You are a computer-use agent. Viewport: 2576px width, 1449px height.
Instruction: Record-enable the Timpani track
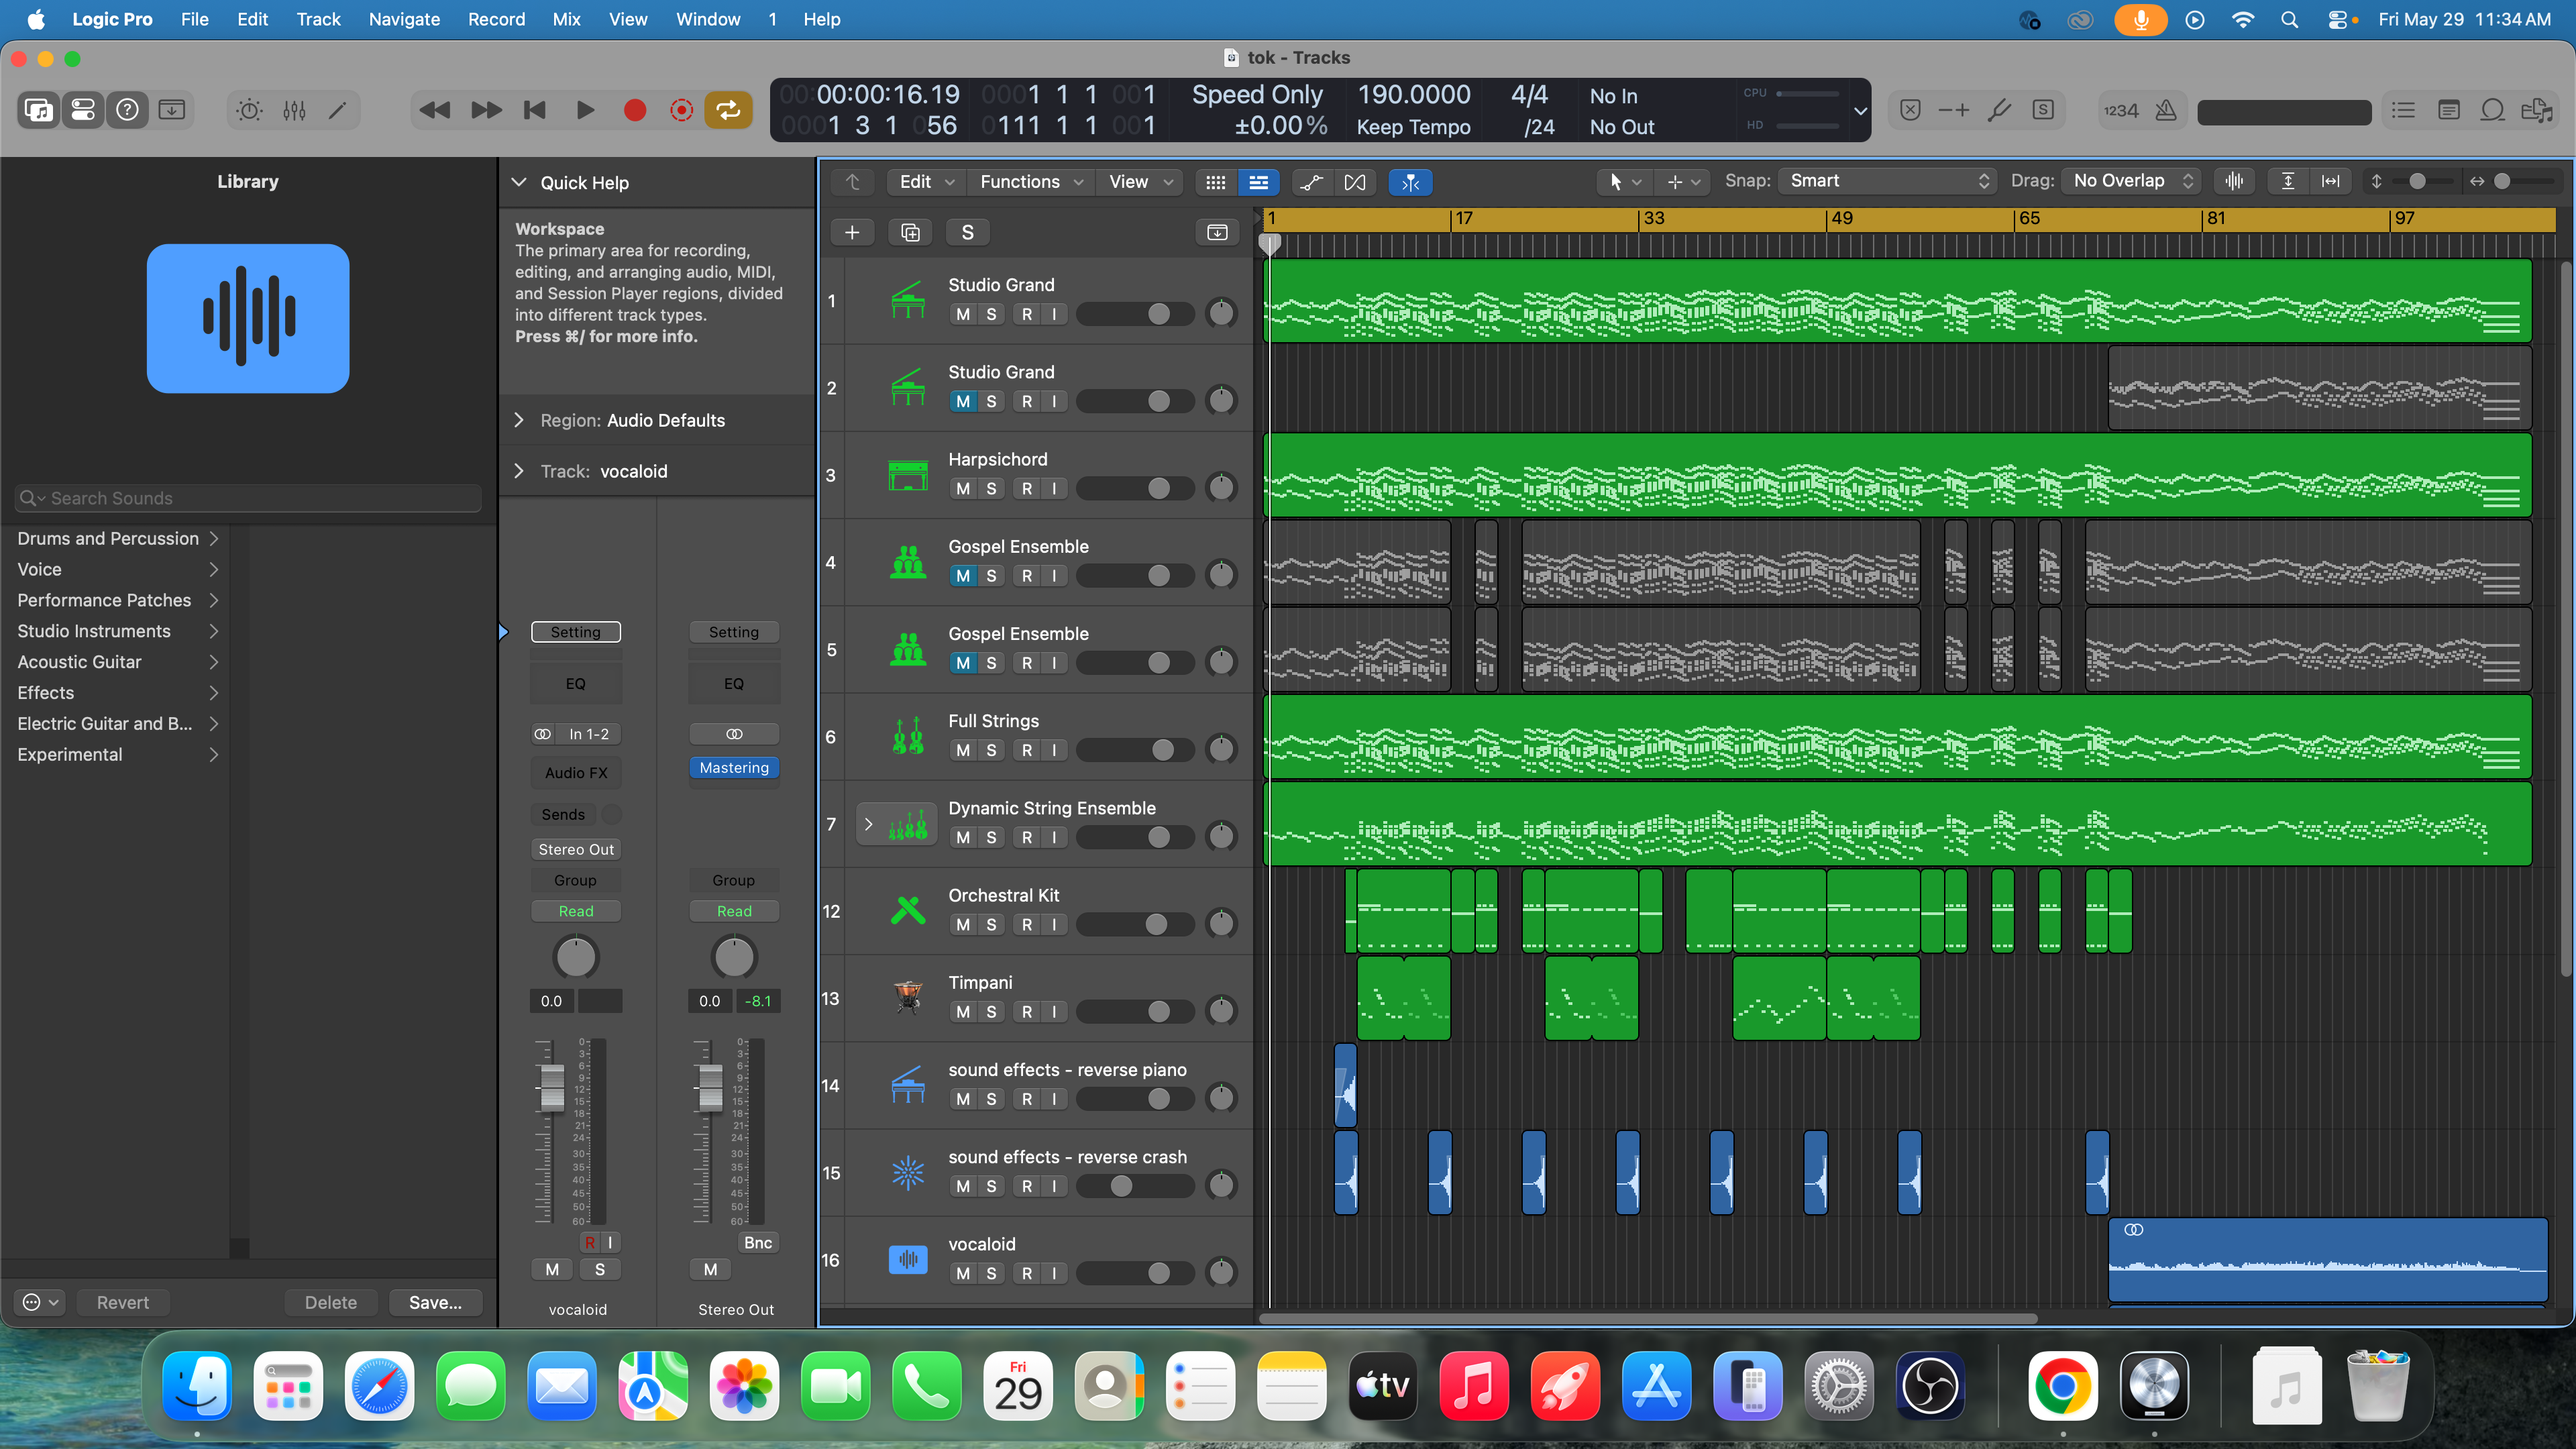tap(1027, 1012)
